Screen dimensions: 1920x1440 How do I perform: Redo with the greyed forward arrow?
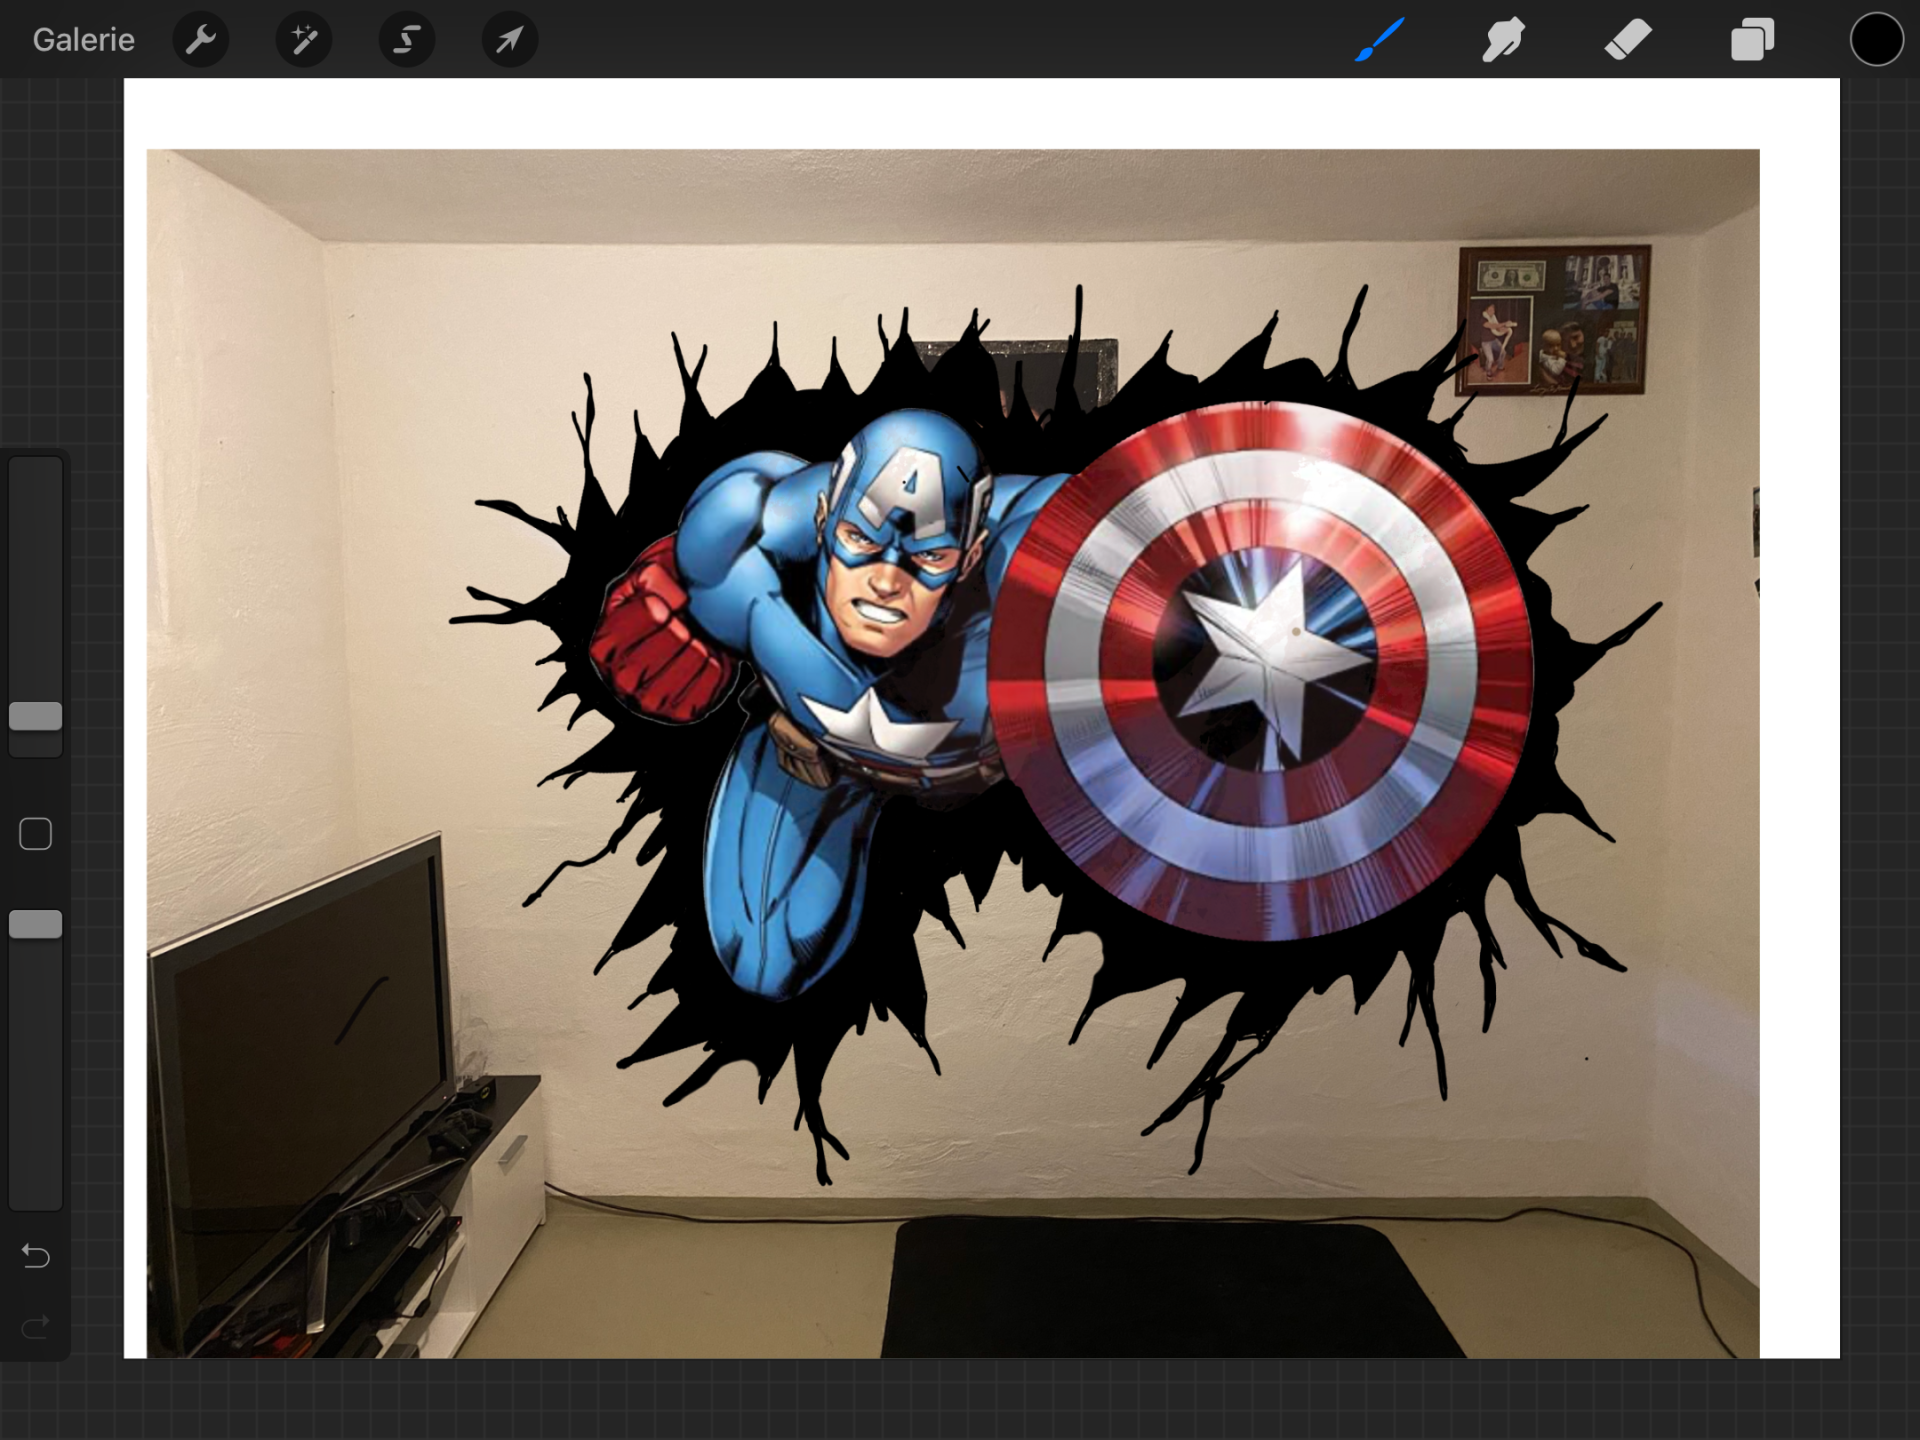point(36,1328)
